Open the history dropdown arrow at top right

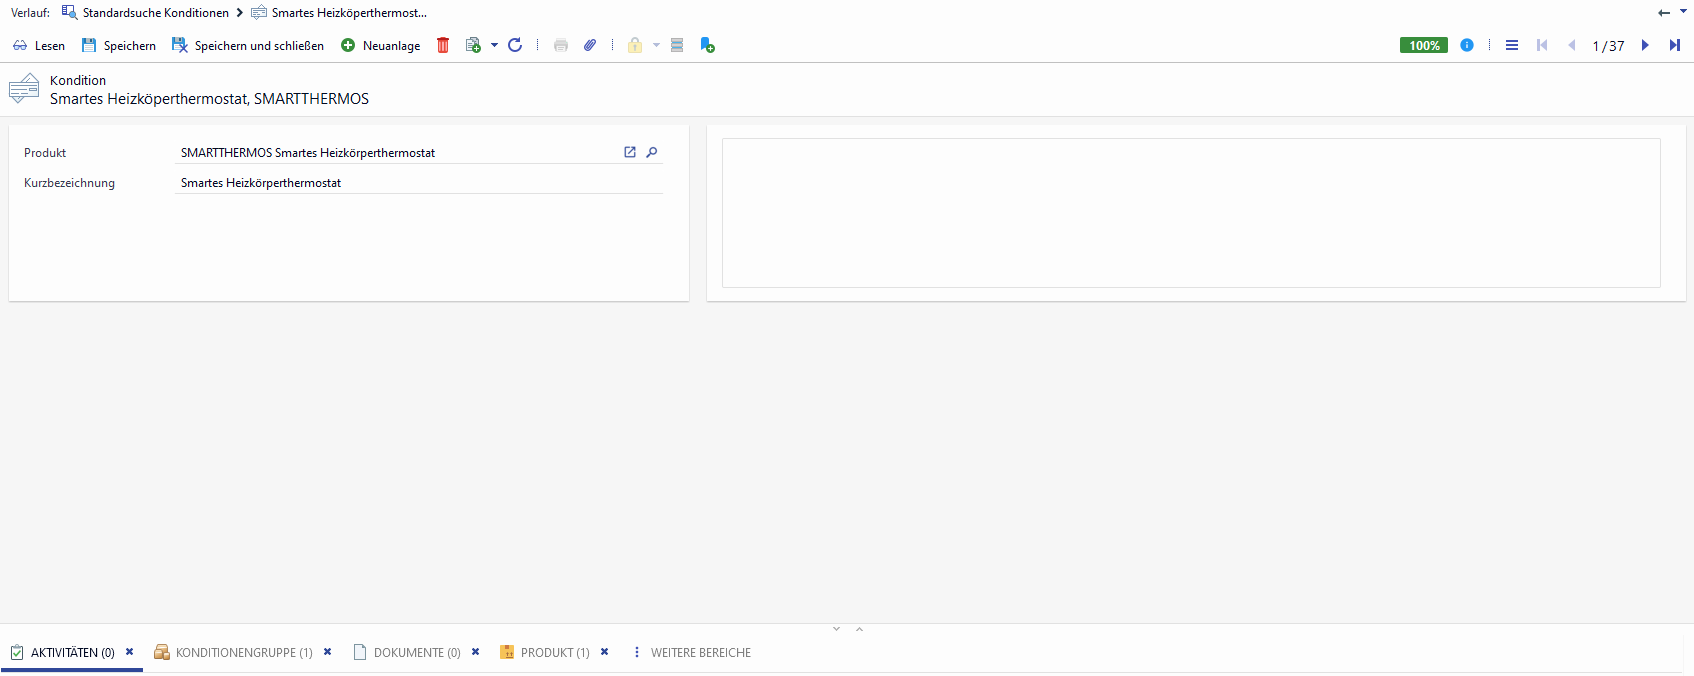click(x=1683, y=12)
